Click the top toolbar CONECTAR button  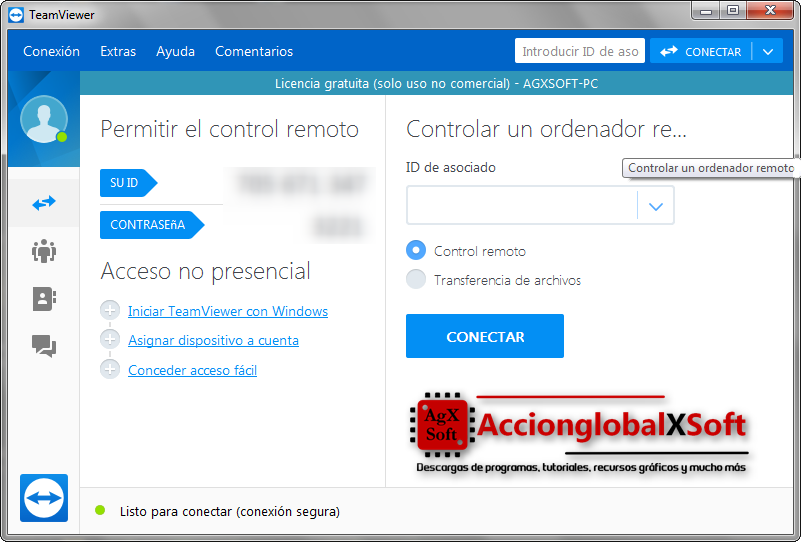(700, 52)
